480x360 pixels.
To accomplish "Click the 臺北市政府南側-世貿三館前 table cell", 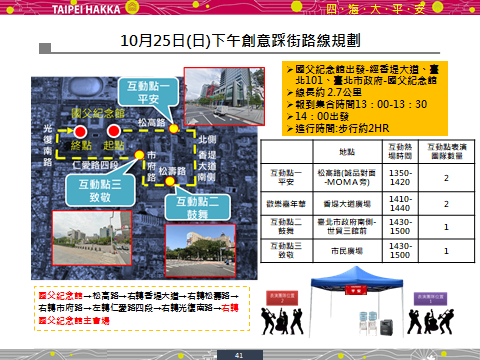I will (x=347, y=226).
